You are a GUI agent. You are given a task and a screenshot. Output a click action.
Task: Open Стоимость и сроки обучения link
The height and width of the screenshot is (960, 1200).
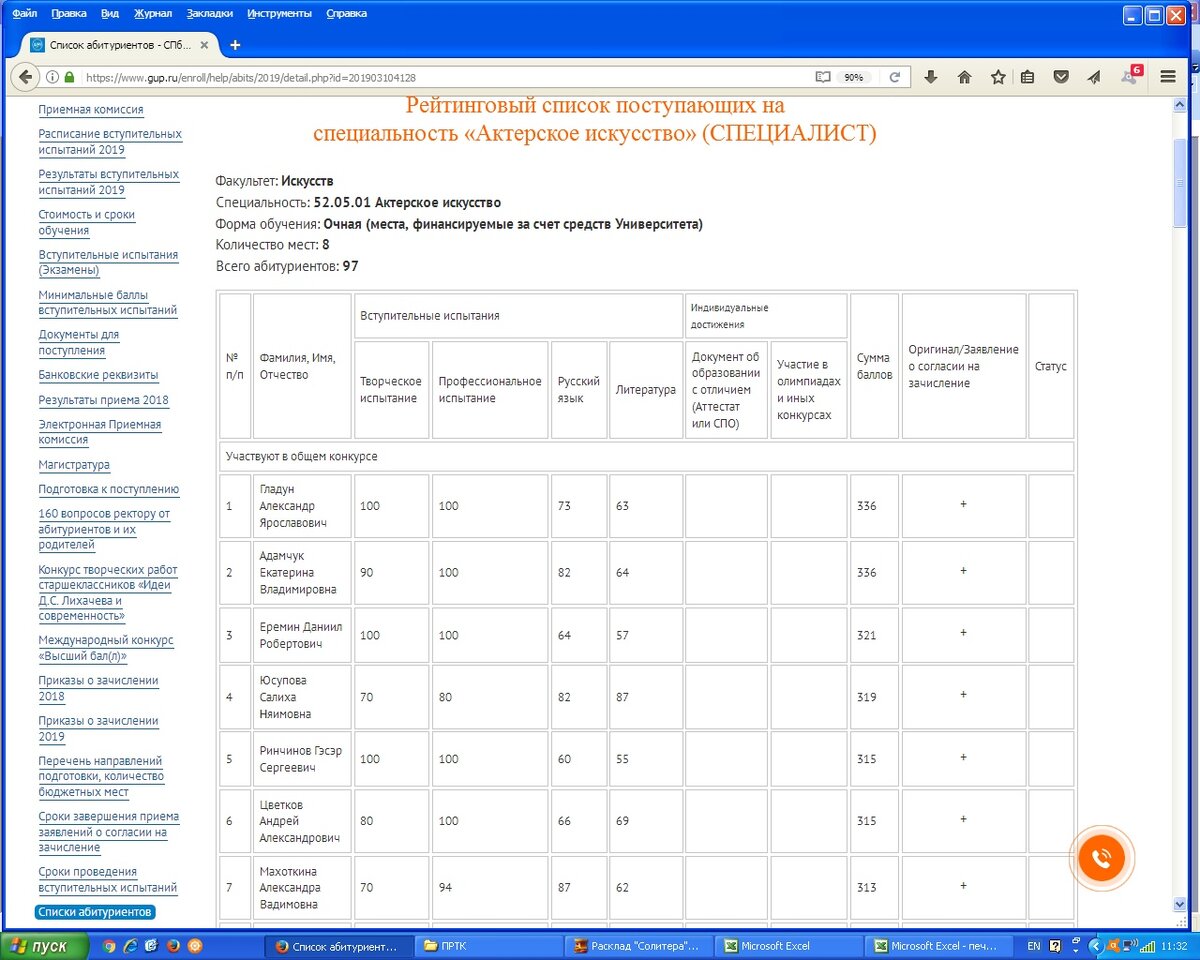click(x=87, y=222)
